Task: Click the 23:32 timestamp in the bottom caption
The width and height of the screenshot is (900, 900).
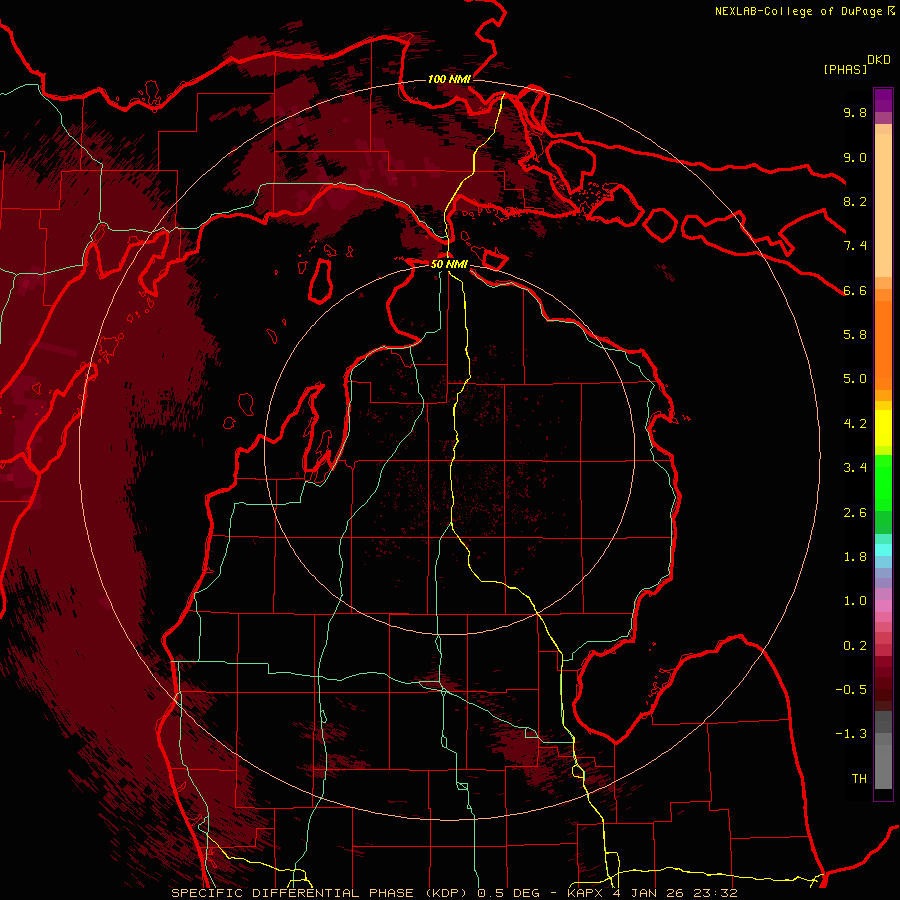Action: [x=715, y=893]
